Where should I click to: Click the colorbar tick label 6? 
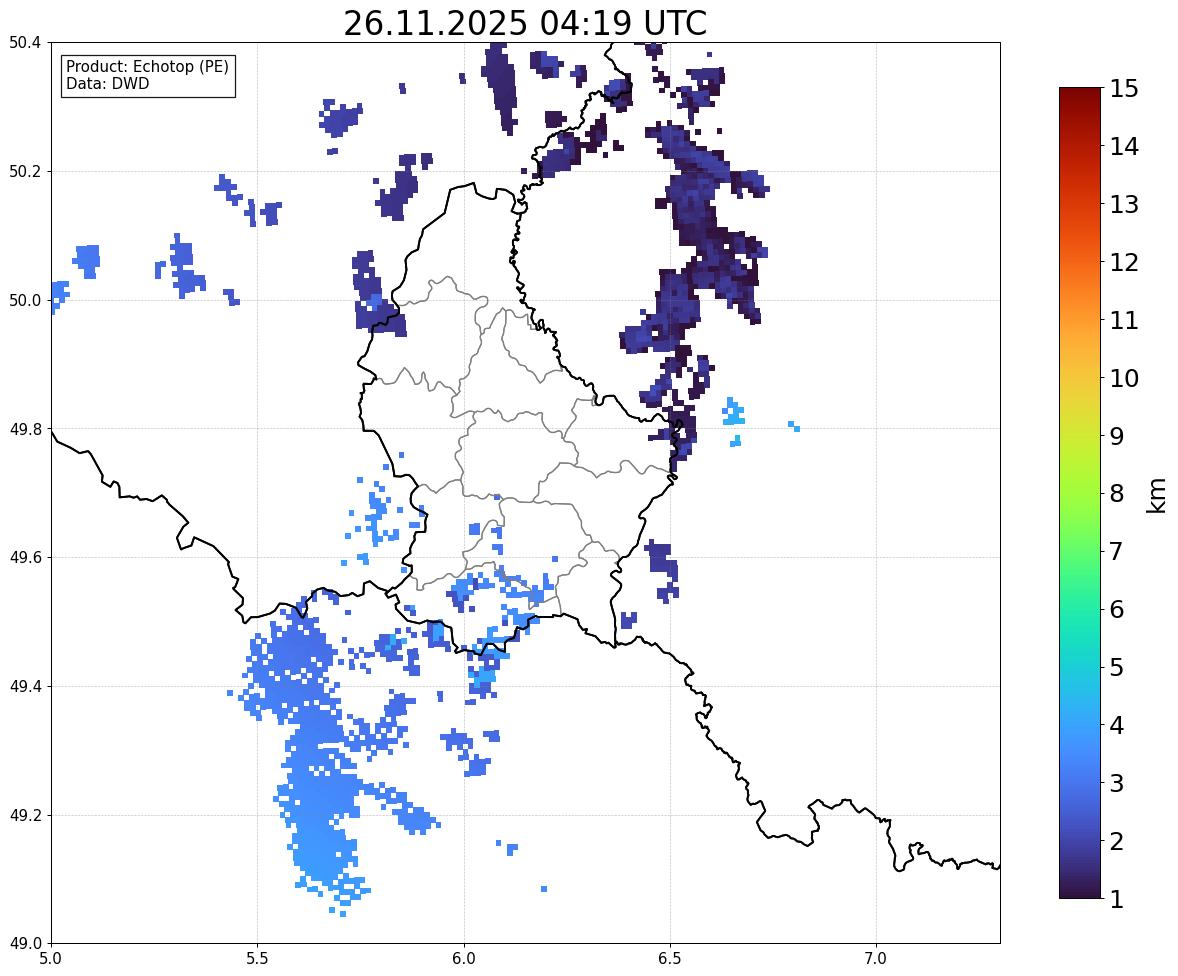(1117, 609)
